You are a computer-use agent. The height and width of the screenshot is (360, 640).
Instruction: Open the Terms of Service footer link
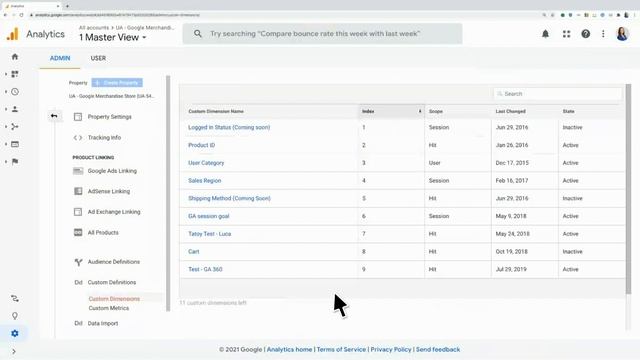[341, 350]
